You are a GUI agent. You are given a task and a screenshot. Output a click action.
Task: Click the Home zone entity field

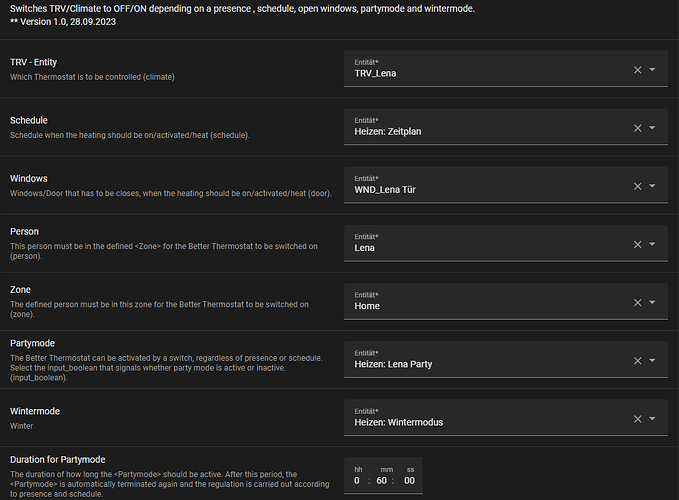480,304
